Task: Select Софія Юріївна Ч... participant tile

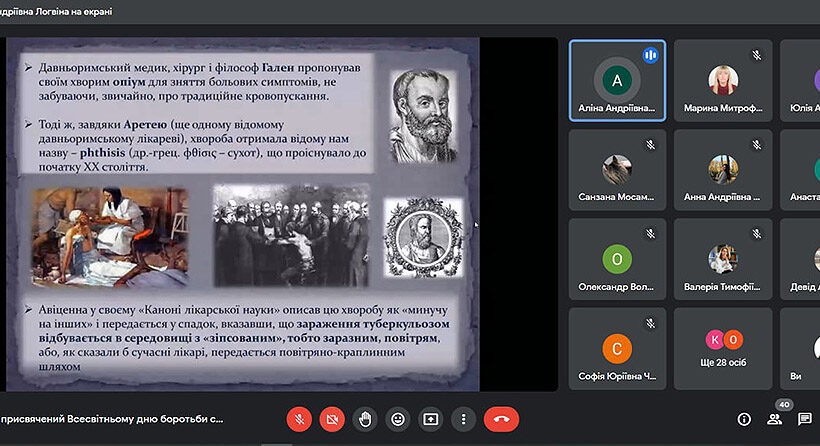Action: coord(617,349)
